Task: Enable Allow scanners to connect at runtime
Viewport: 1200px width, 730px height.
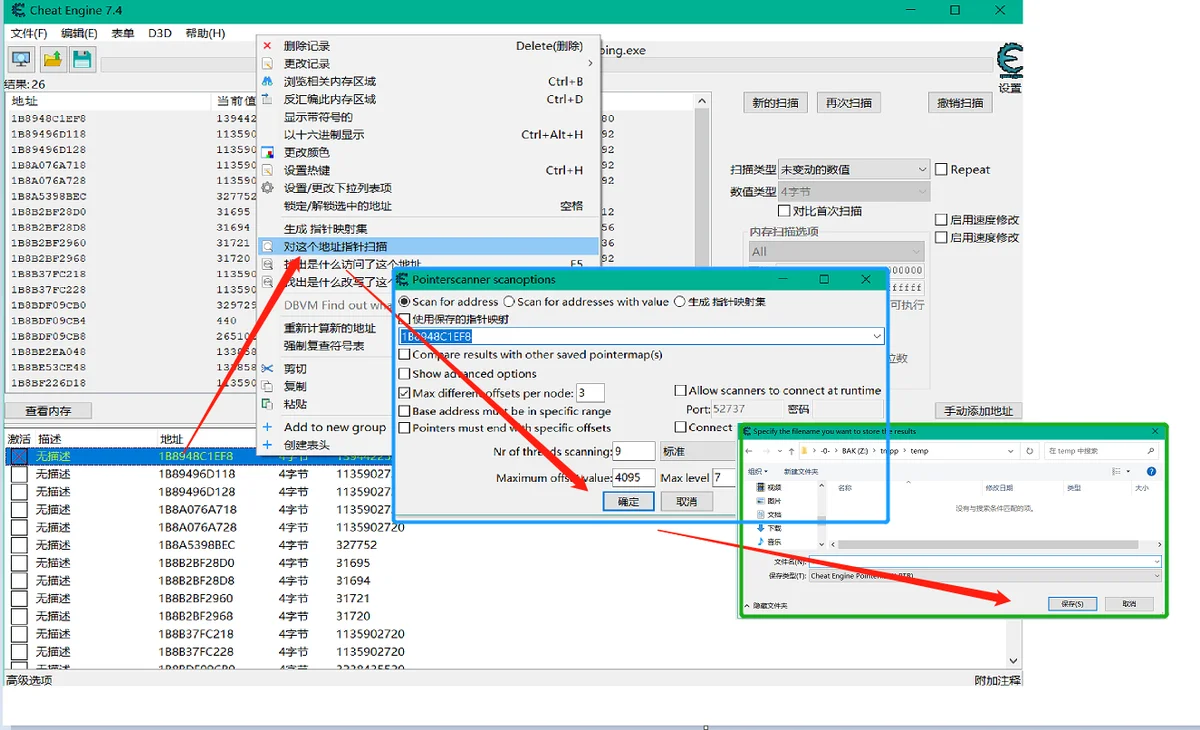Action: click(x=680, y=391)
